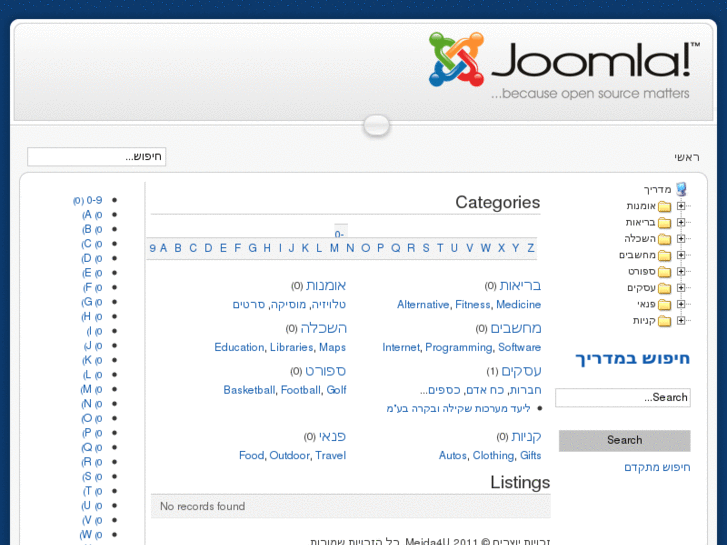Open the פנאי category heading

click(332, 436)
